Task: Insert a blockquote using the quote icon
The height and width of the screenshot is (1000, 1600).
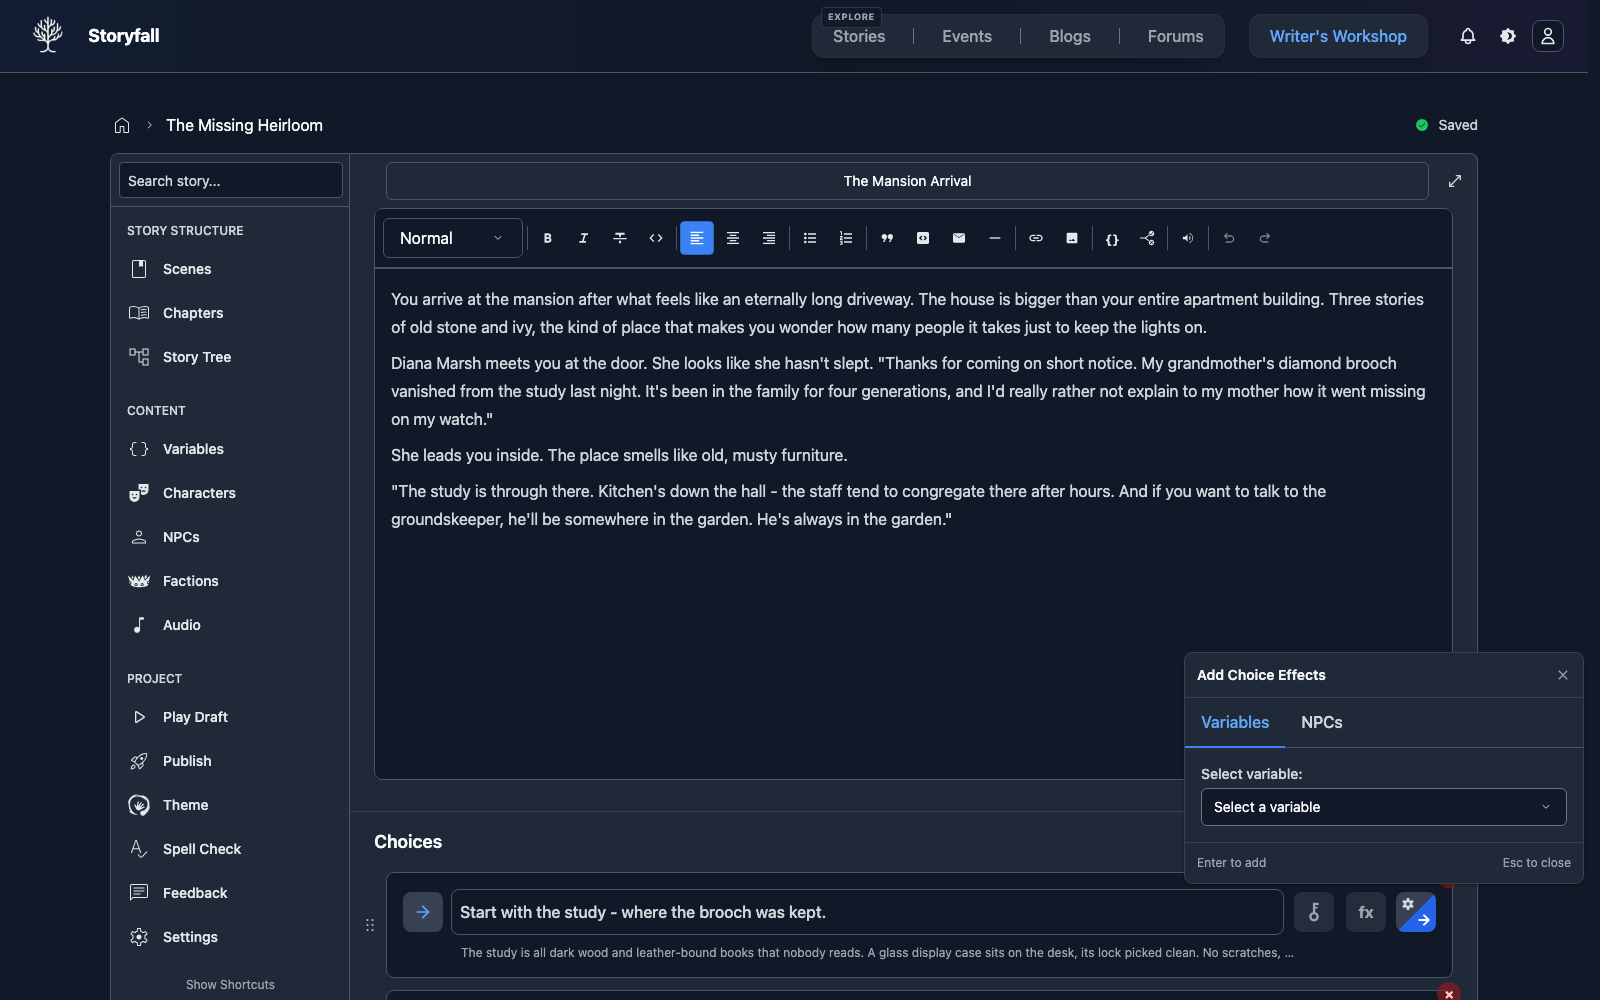Action: coord(887,238)
